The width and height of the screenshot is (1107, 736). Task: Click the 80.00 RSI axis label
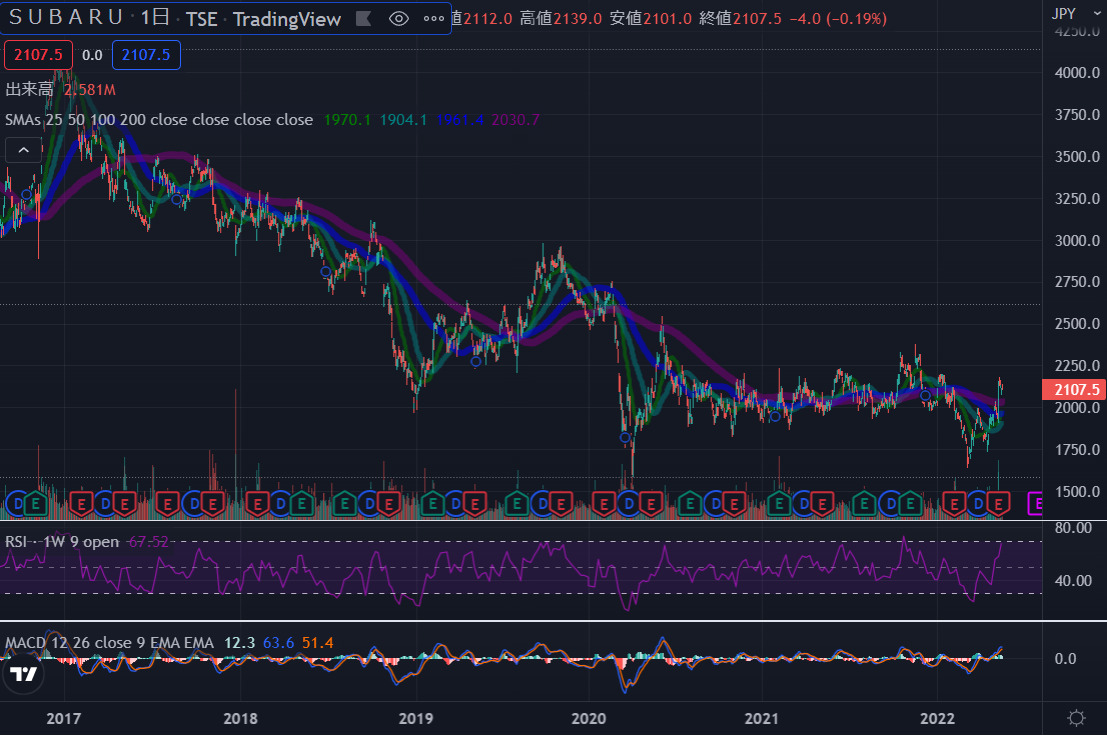(x=1073, y=528)
